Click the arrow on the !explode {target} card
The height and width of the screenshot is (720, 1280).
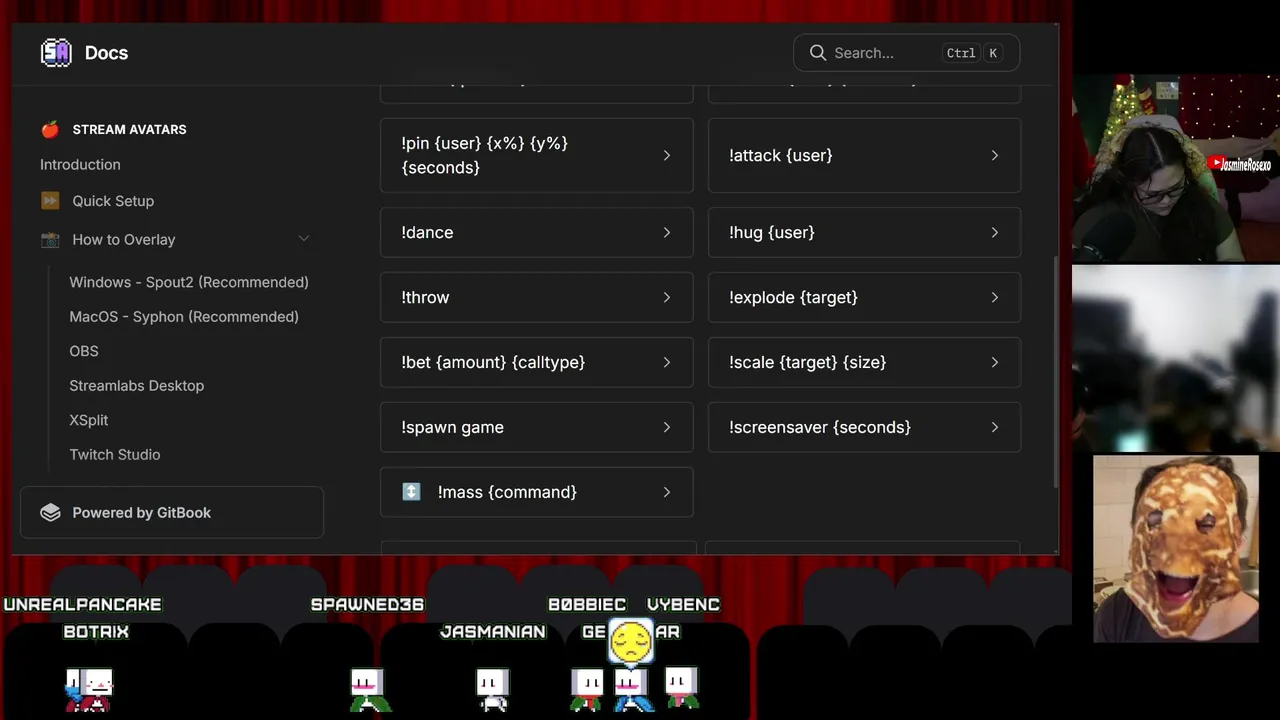click(995, 297)
